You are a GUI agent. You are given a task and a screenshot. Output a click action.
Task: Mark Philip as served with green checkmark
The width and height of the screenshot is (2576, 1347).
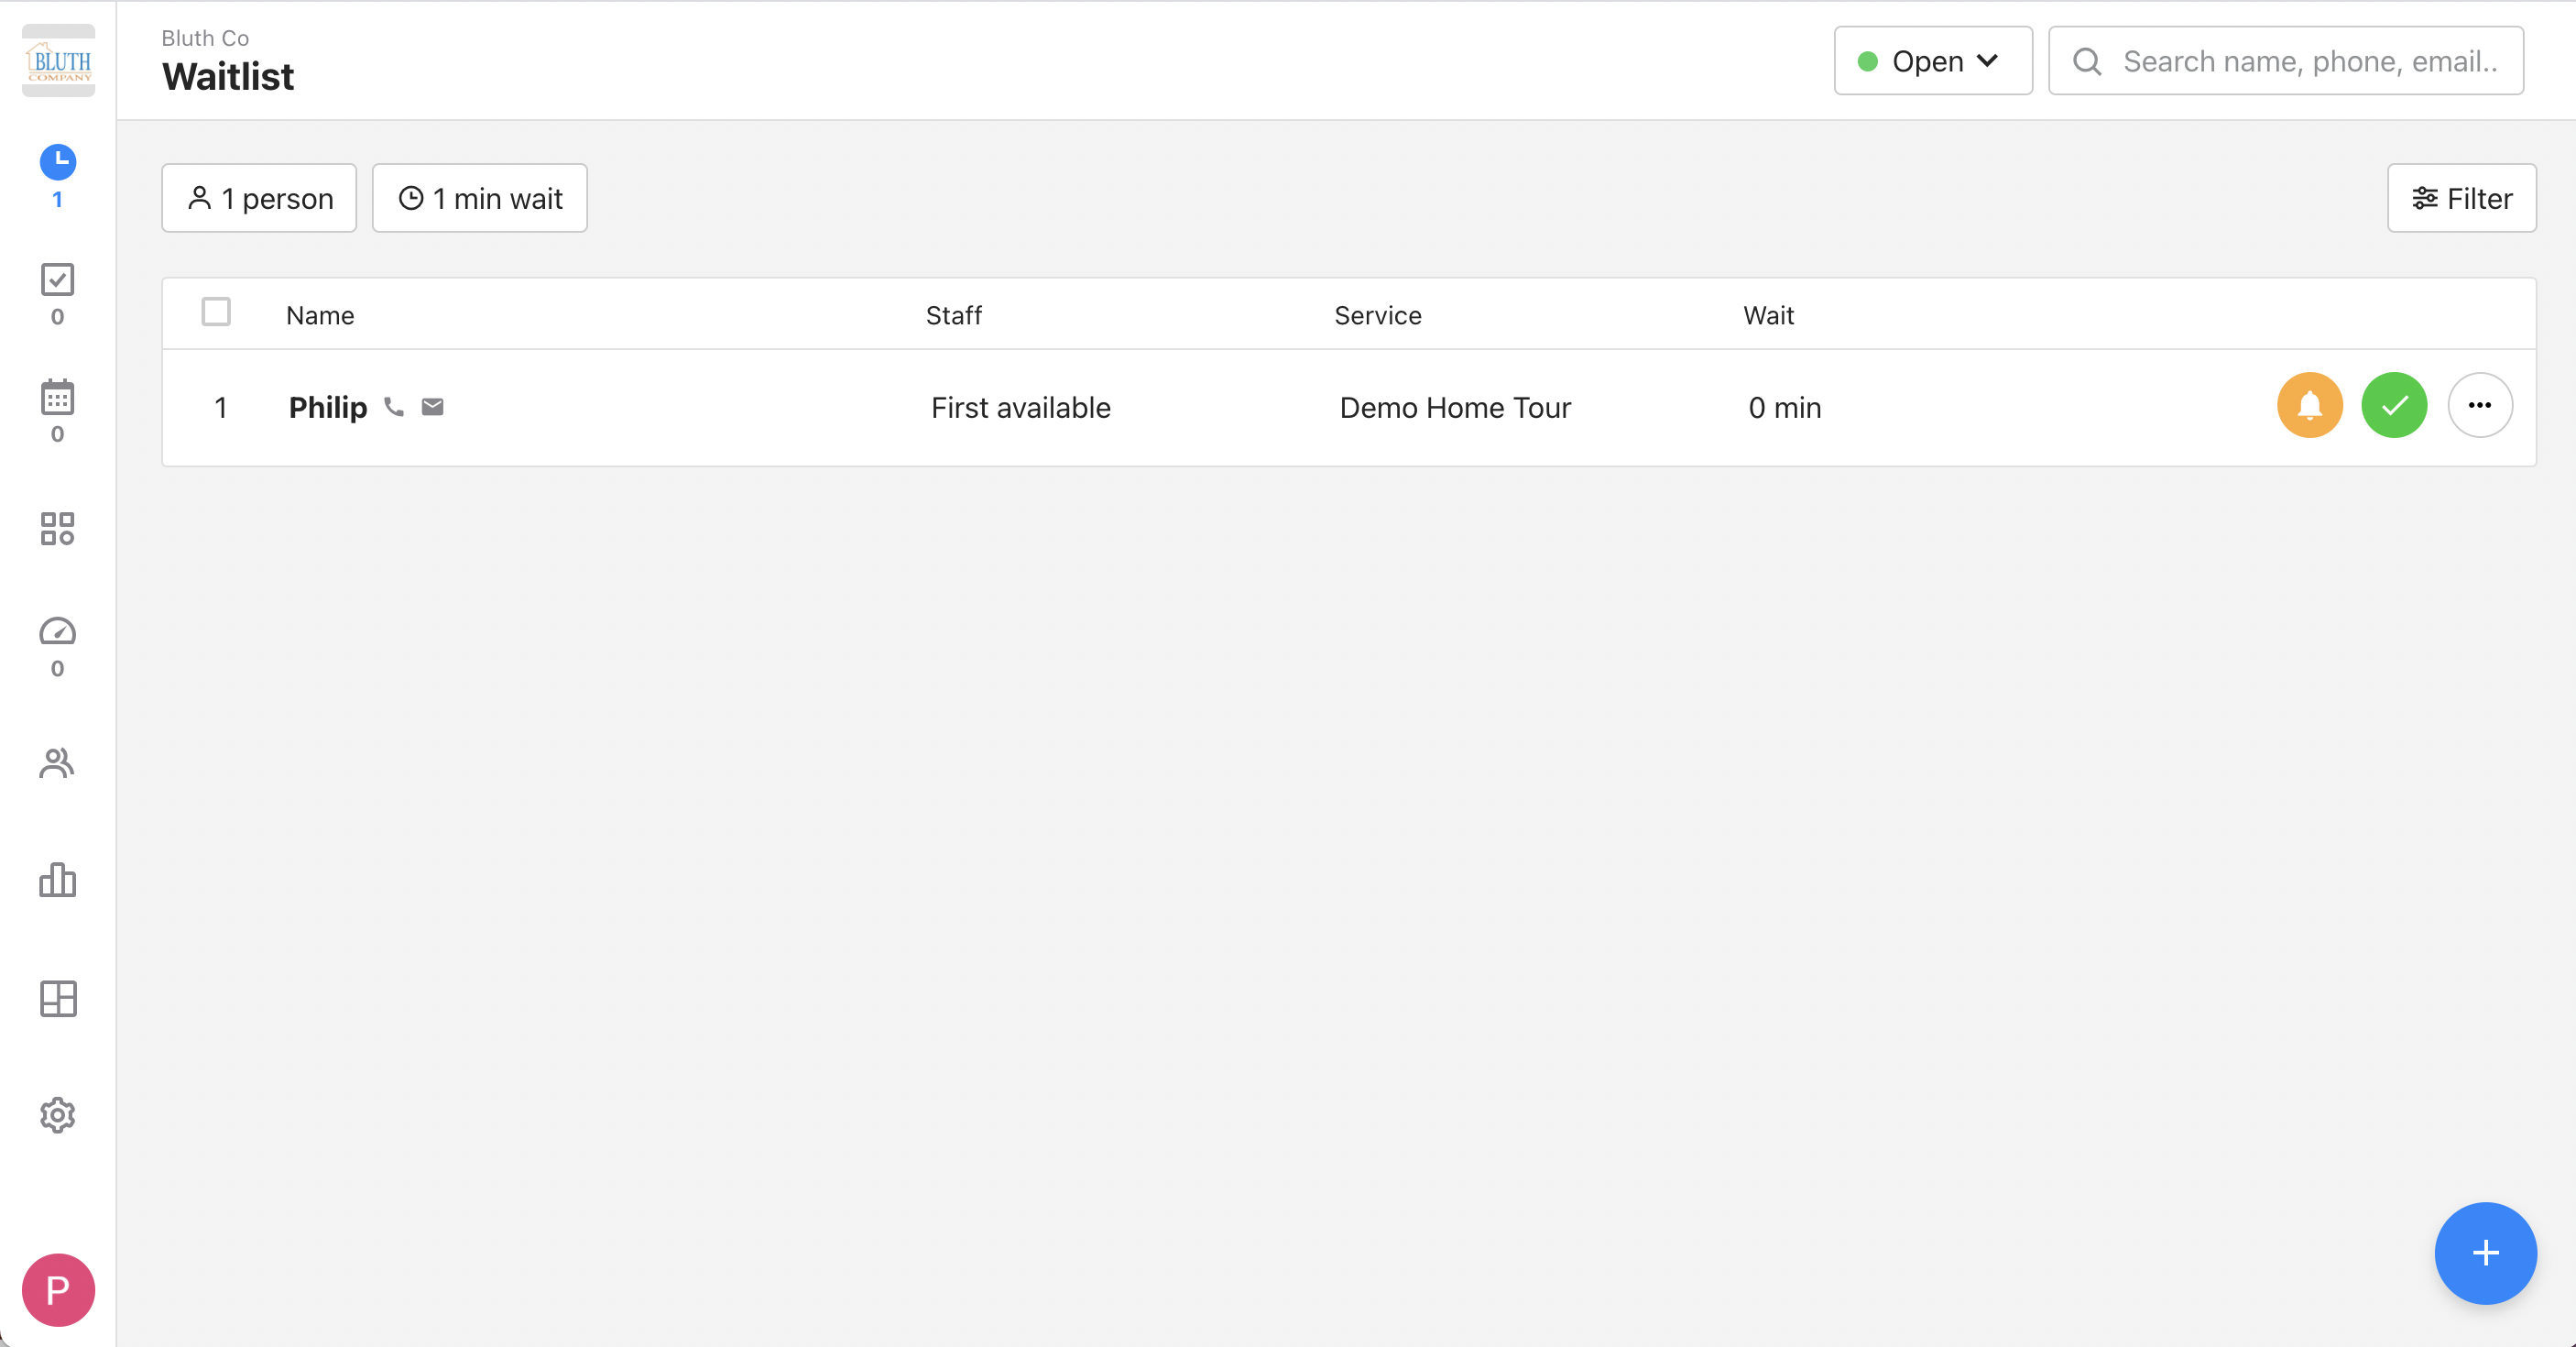point(2394,405)
